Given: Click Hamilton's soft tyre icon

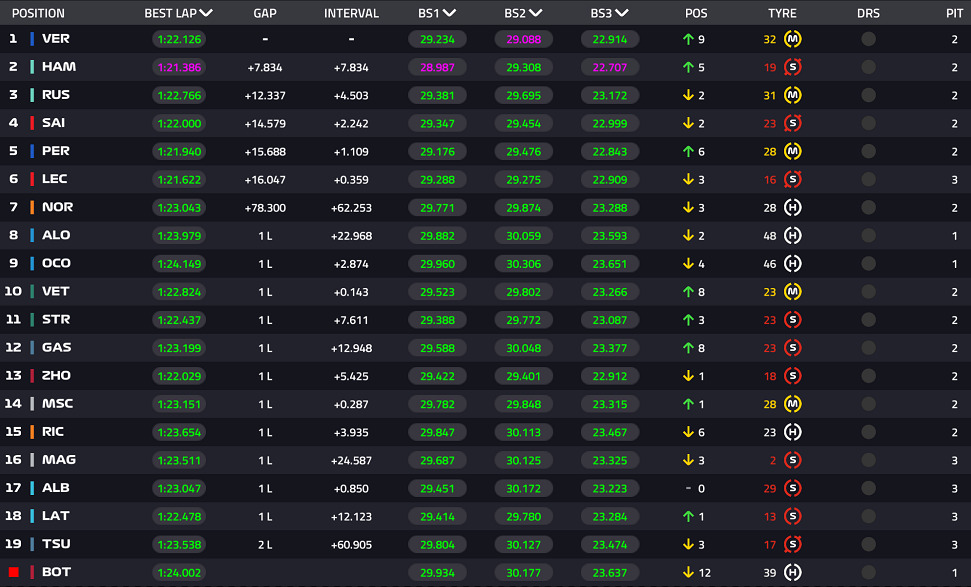Looking at the screenshot, I should tap(793, 67).
